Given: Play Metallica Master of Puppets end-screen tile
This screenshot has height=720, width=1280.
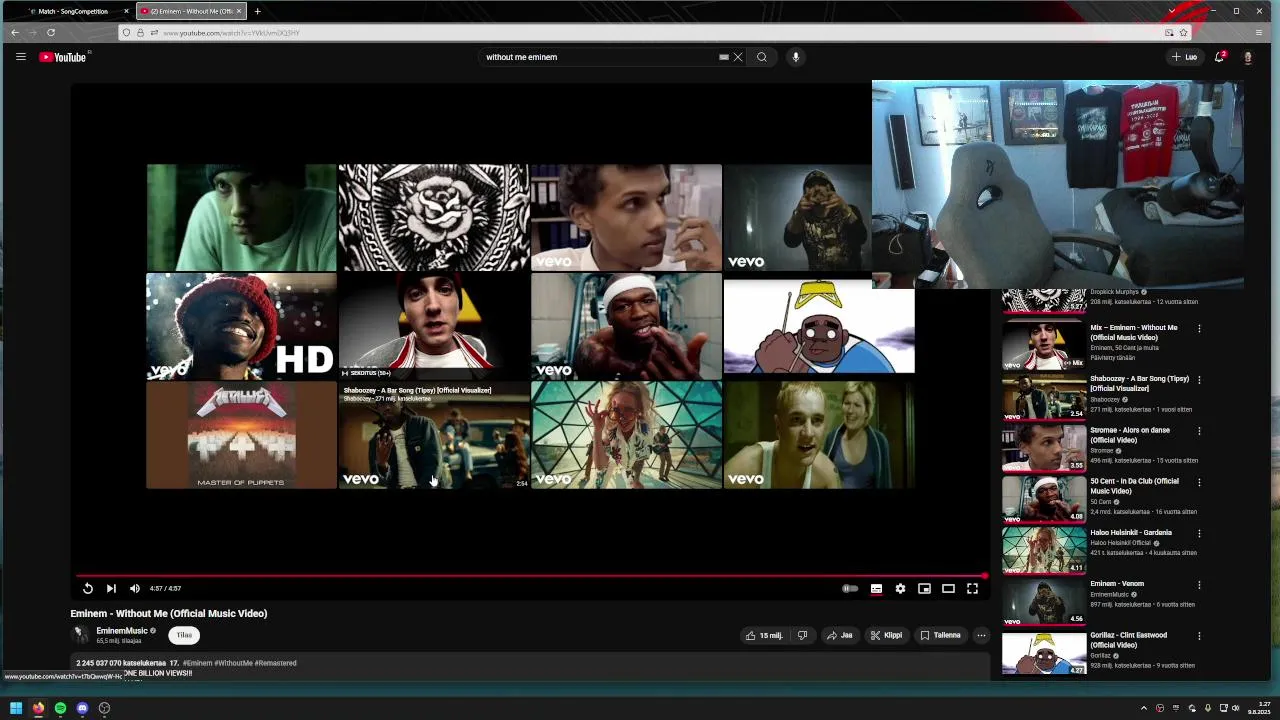Looking at the screenshot, I should point(241,435).
